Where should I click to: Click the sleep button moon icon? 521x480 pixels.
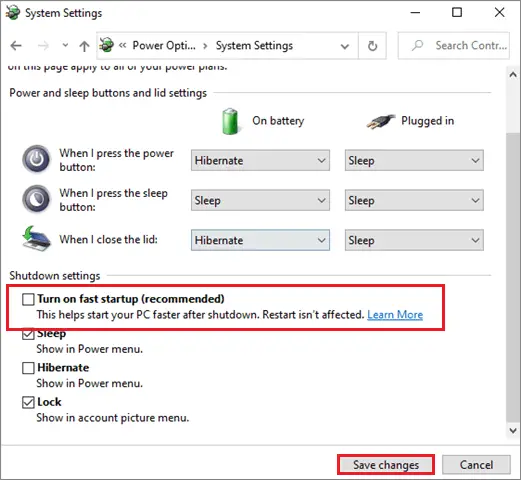coord(36,199)
